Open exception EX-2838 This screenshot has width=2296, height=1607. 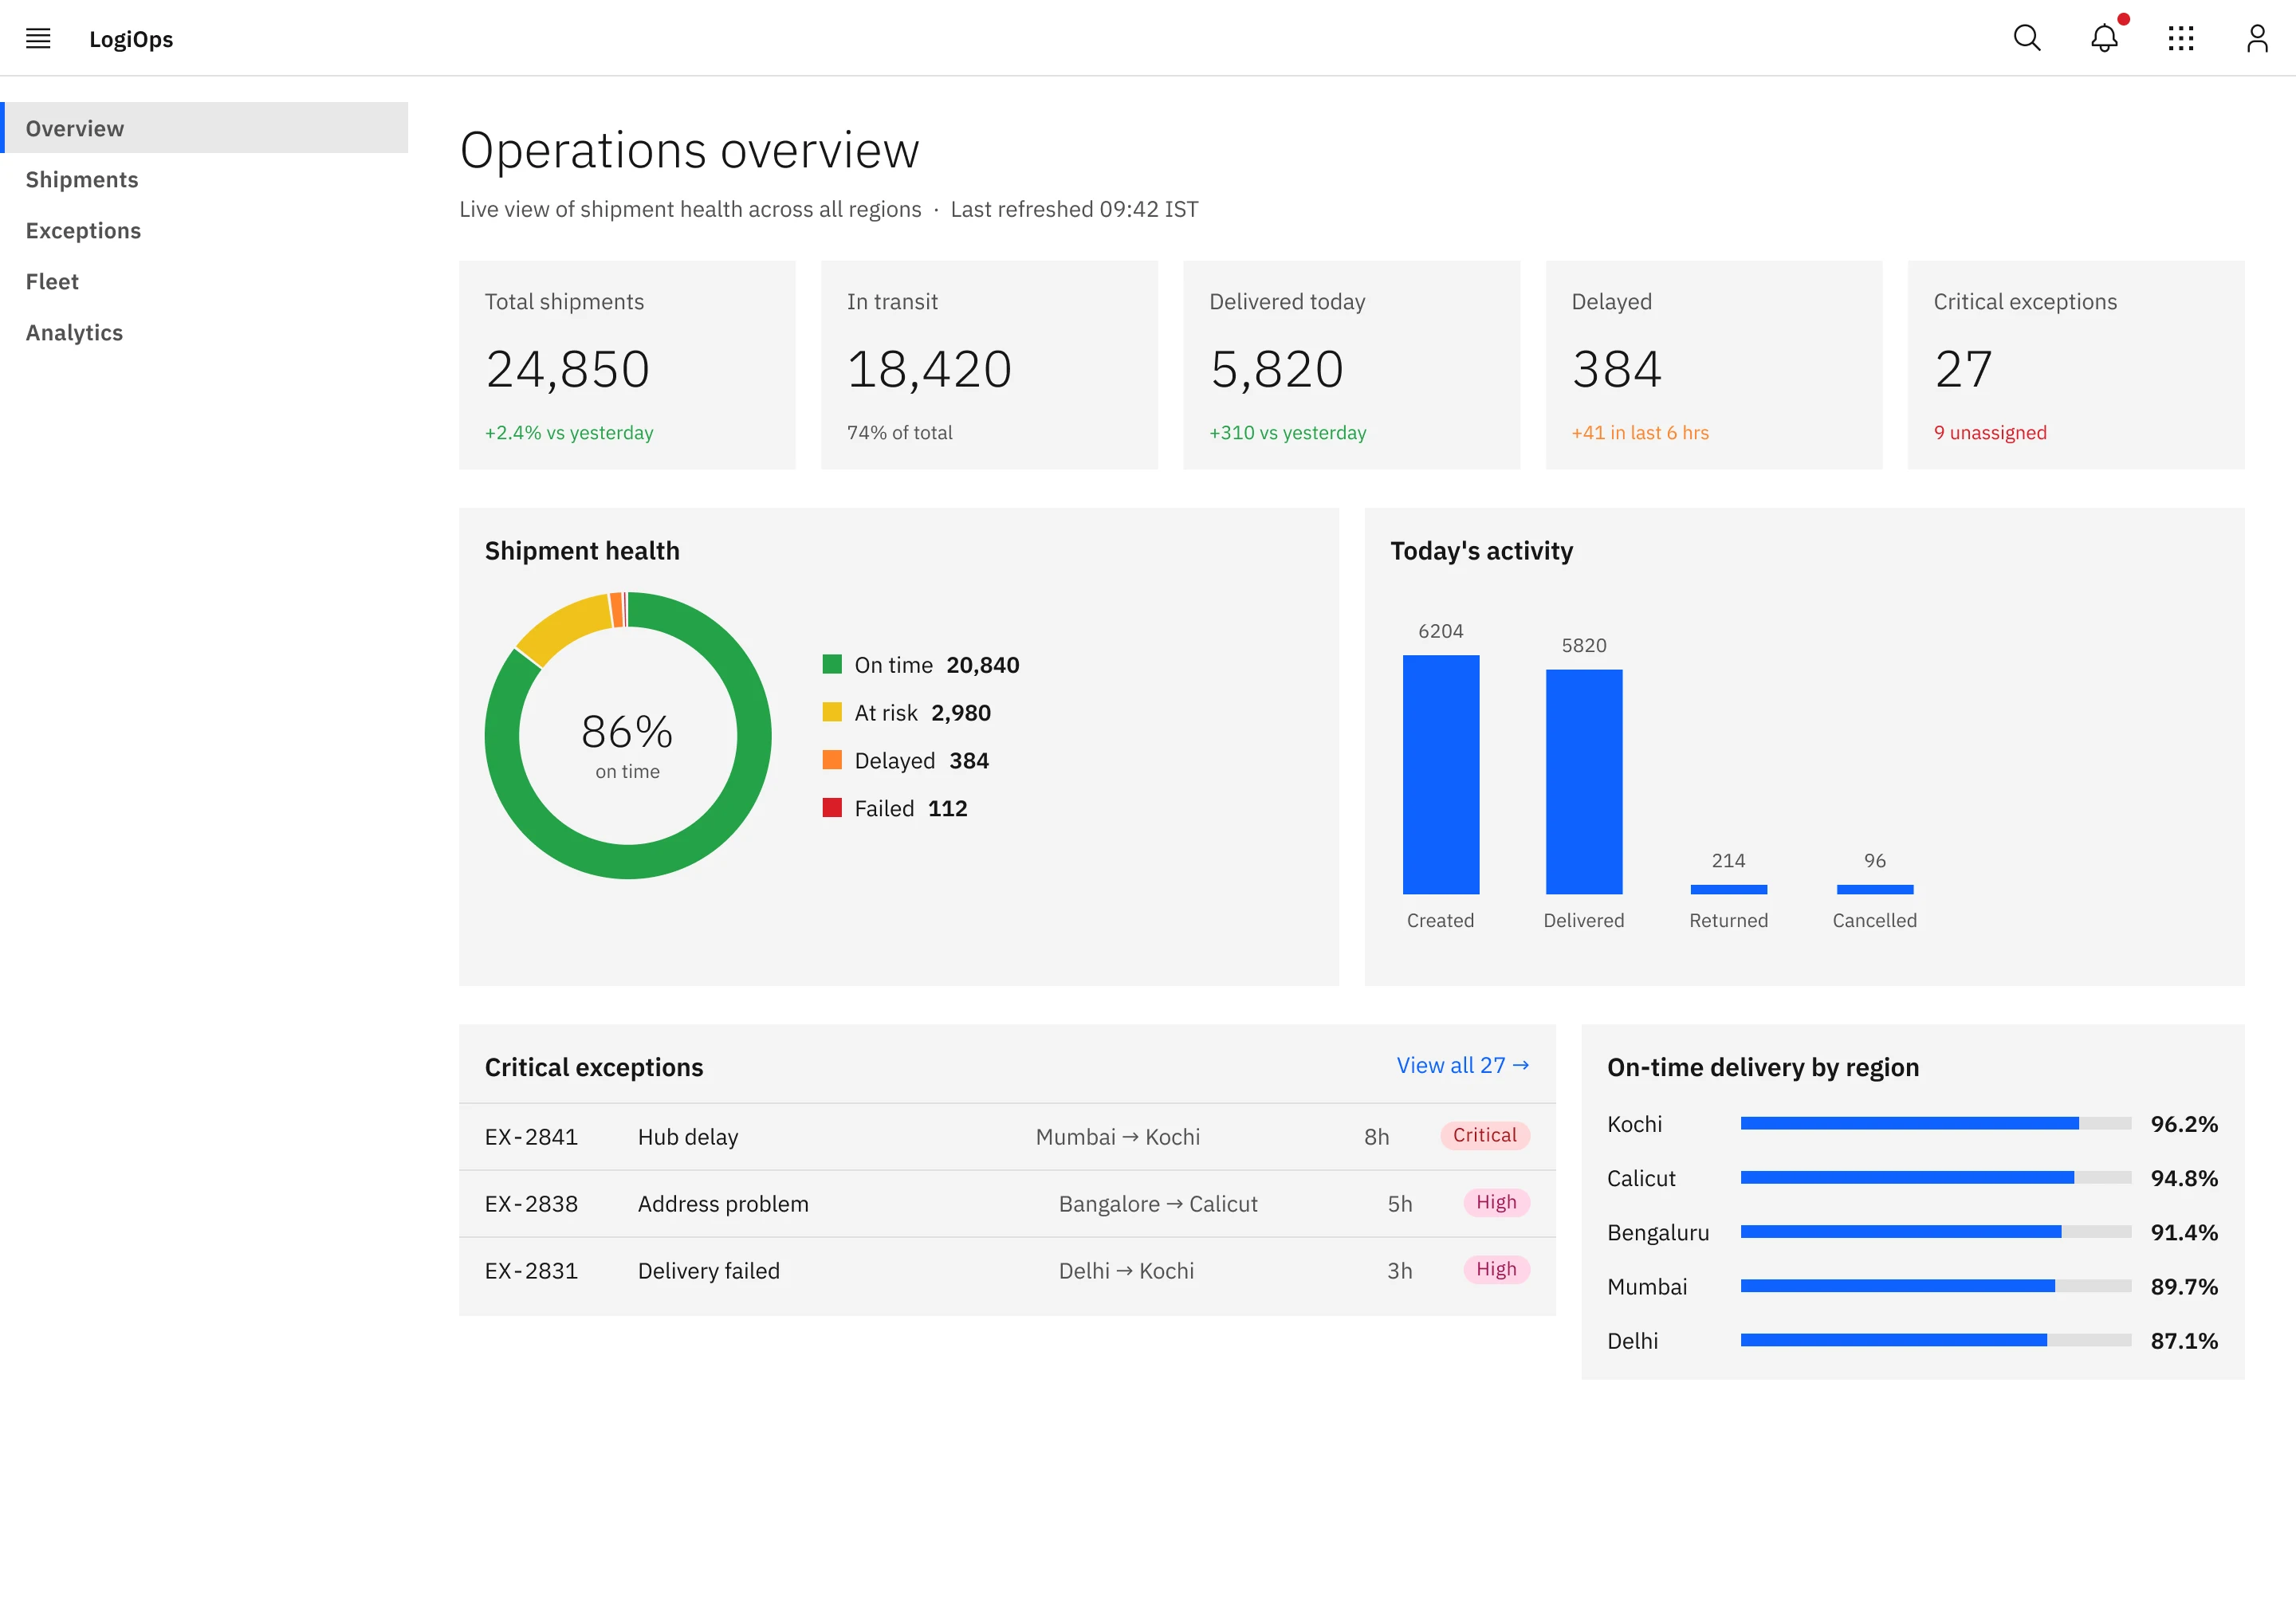(x=1007, y=1203)
